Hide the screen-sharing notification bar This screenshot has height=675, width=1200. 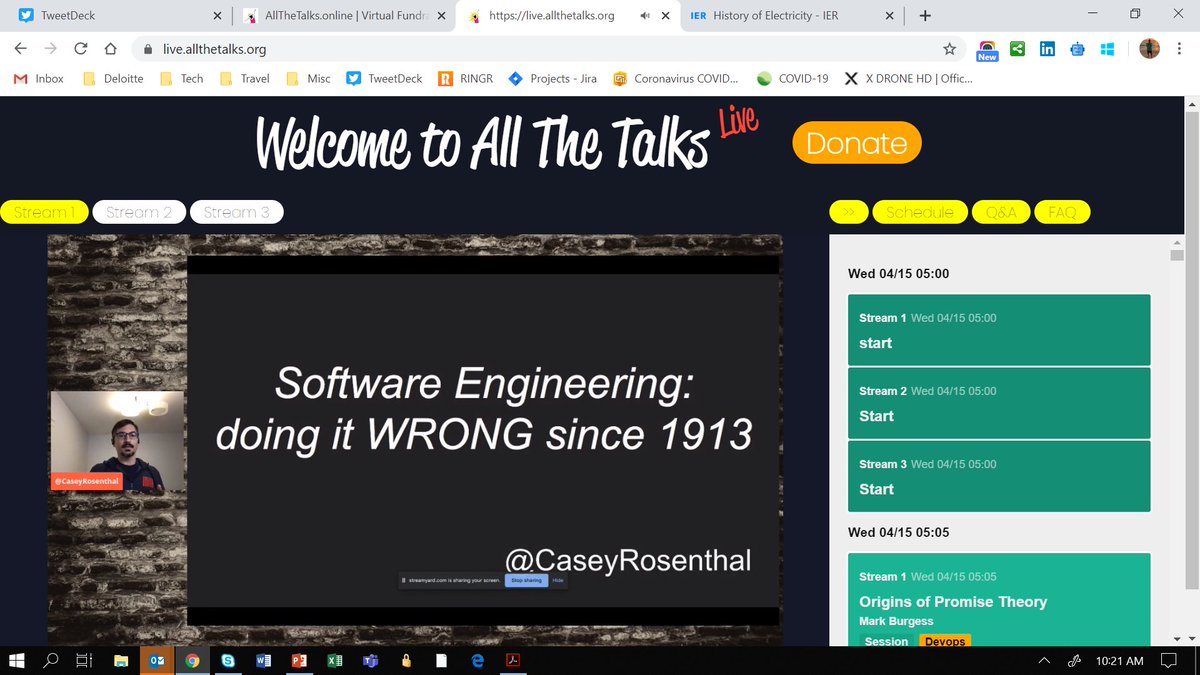tap(558, 580)
